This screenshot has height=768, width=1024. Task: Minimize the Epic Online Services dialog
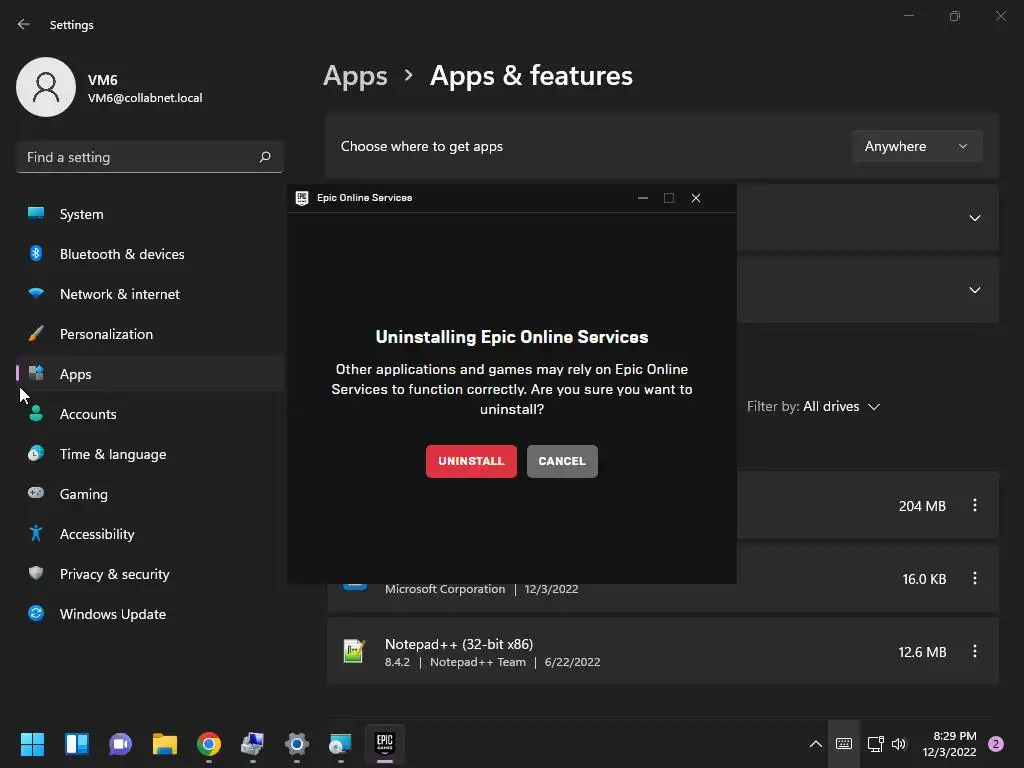pyautogui.click(x=643, y=198)
